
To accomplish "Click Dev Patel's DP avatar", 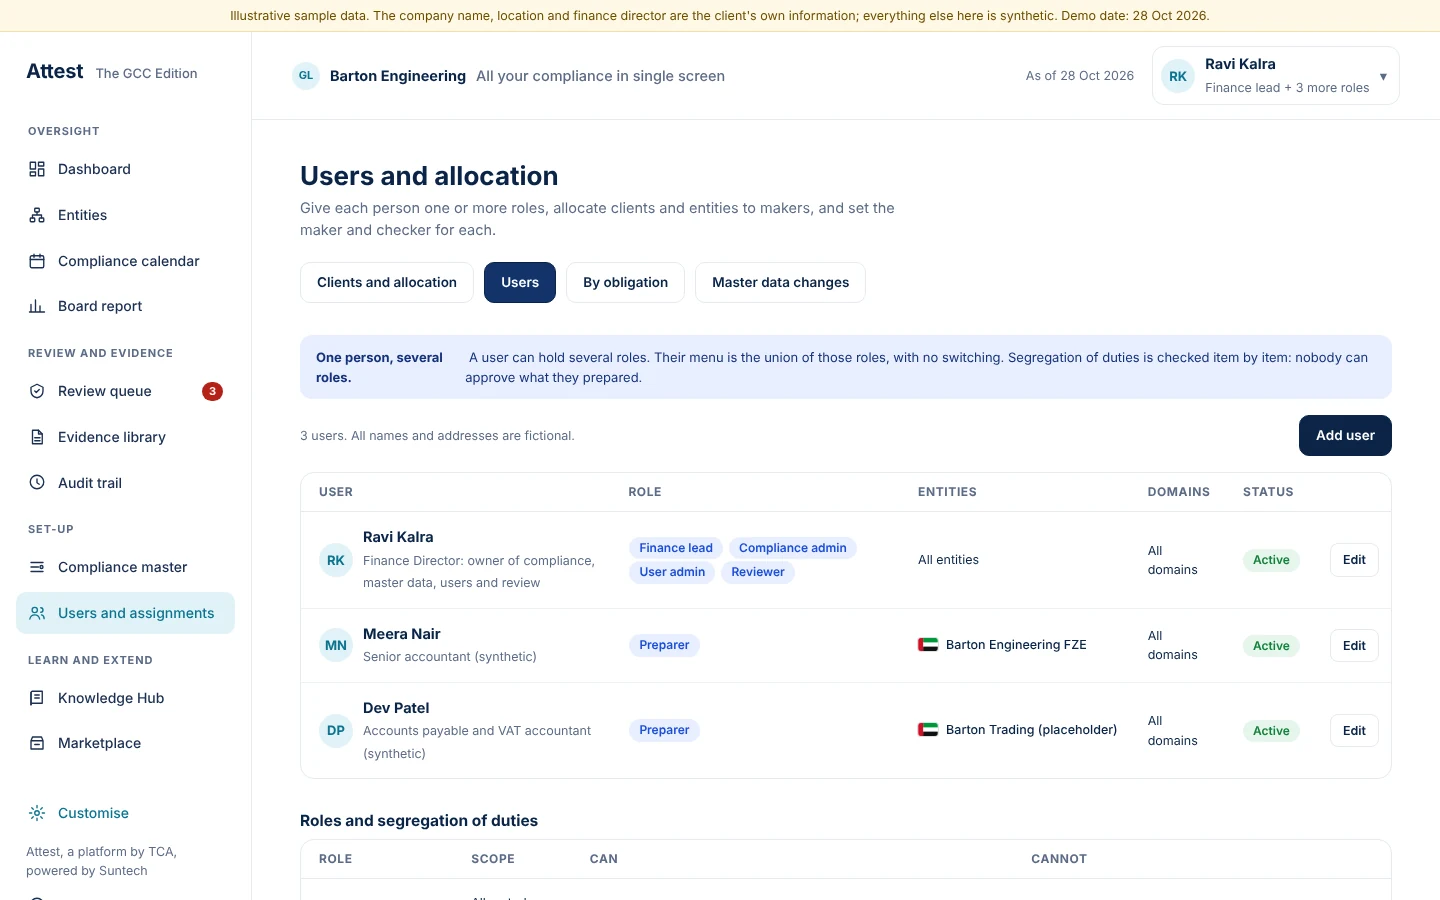I will click(x=336, y=730).
